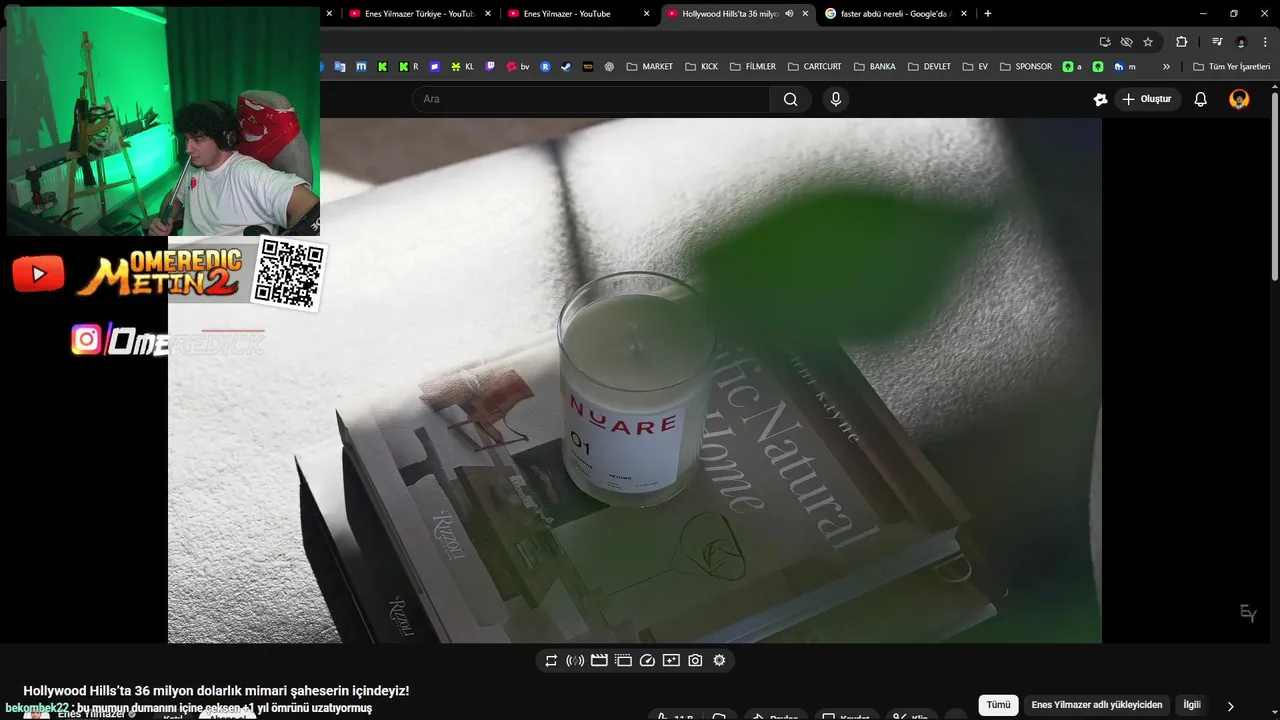Image resolution: width=1280 pixels, height=720 pixels.
Task: Open the 'KL' bookmark
Action: [x=462, y=67]
